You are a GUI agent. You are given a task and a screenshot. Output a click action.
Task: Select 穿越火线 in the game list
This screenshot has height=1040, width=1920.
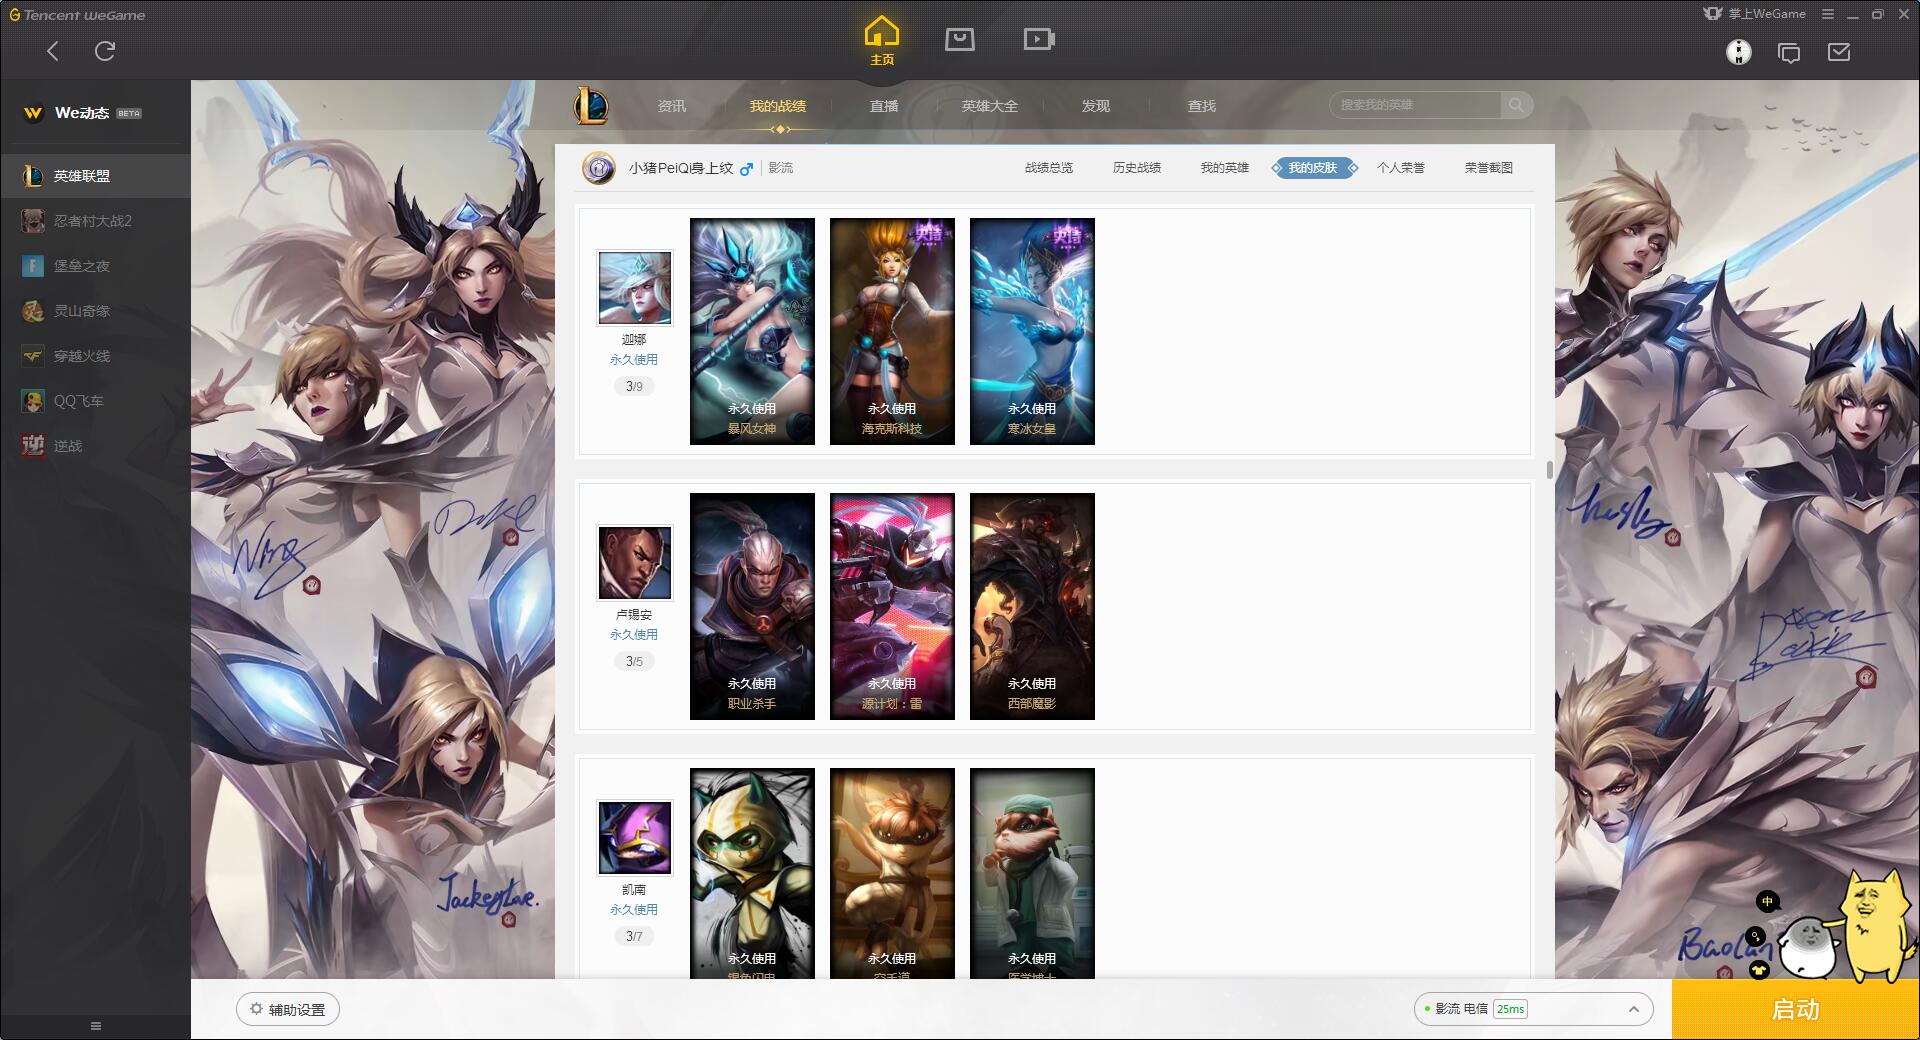pyautogui.click(x=95, y=356)
